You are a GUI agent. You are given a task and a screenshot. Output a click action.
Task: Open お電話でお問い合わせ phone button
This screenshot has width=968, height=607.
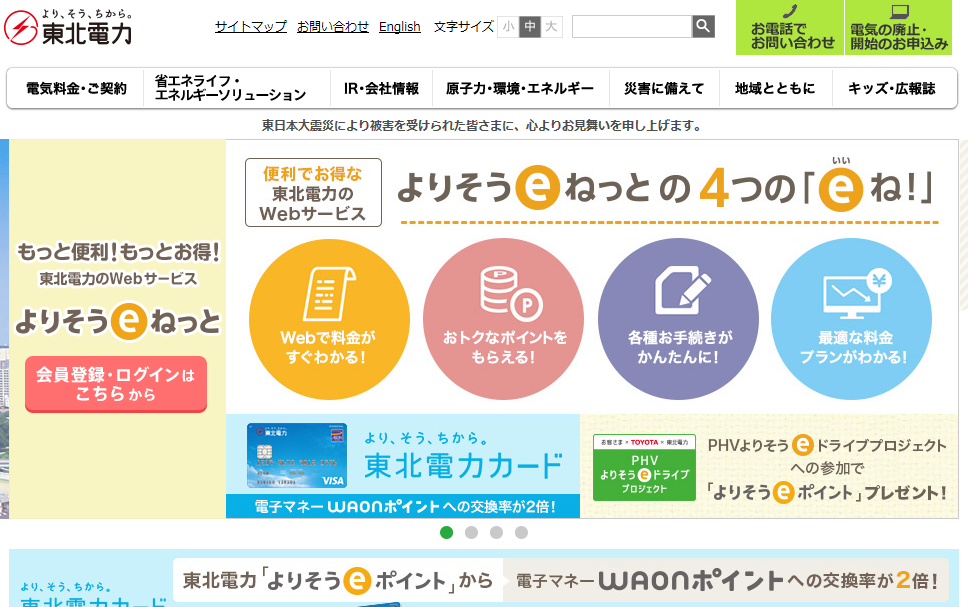790,28
